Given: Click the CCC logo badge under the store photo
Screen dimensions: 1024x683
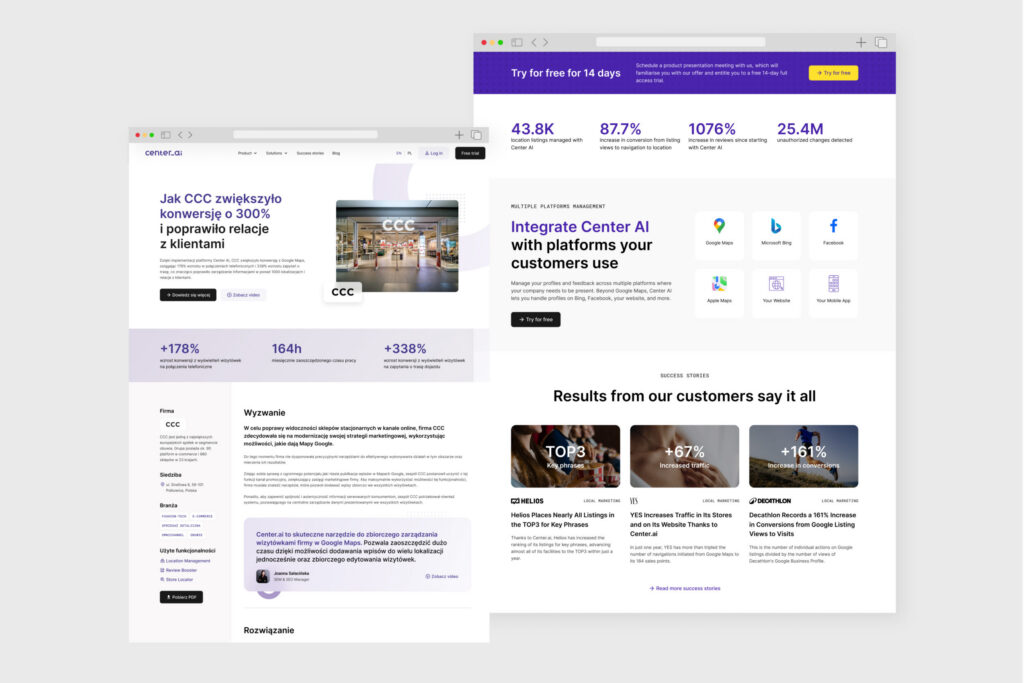Looking at the screenshot, I should (x=343, y=292).
